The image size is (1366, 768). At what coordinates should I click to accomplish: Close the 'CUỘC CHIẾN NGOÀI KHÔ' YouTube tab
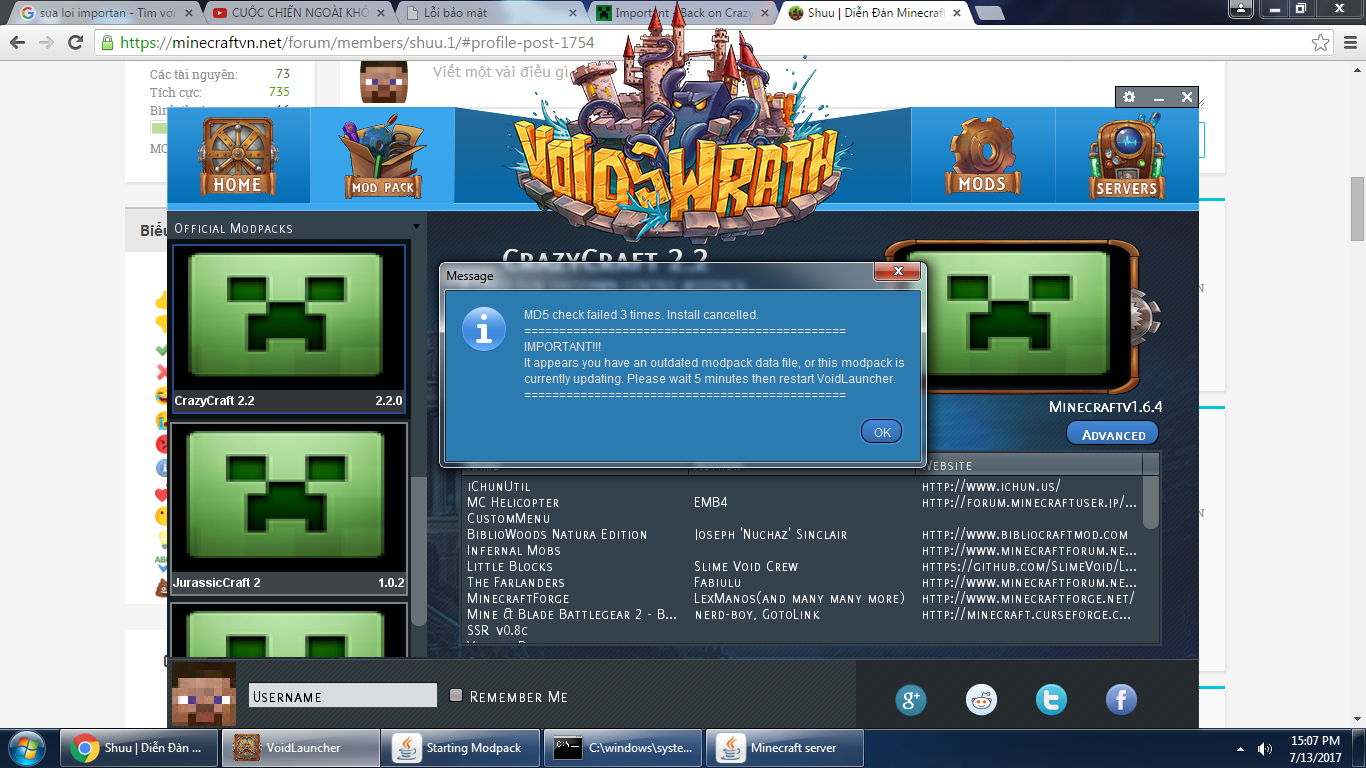click(382, 13)
